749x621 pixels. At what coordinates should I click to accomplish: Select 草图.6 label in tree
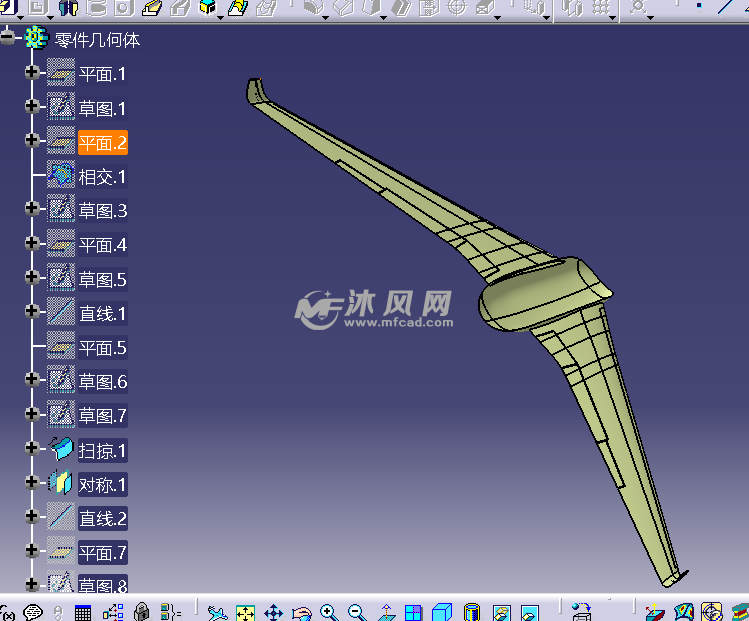click(103, 382)
